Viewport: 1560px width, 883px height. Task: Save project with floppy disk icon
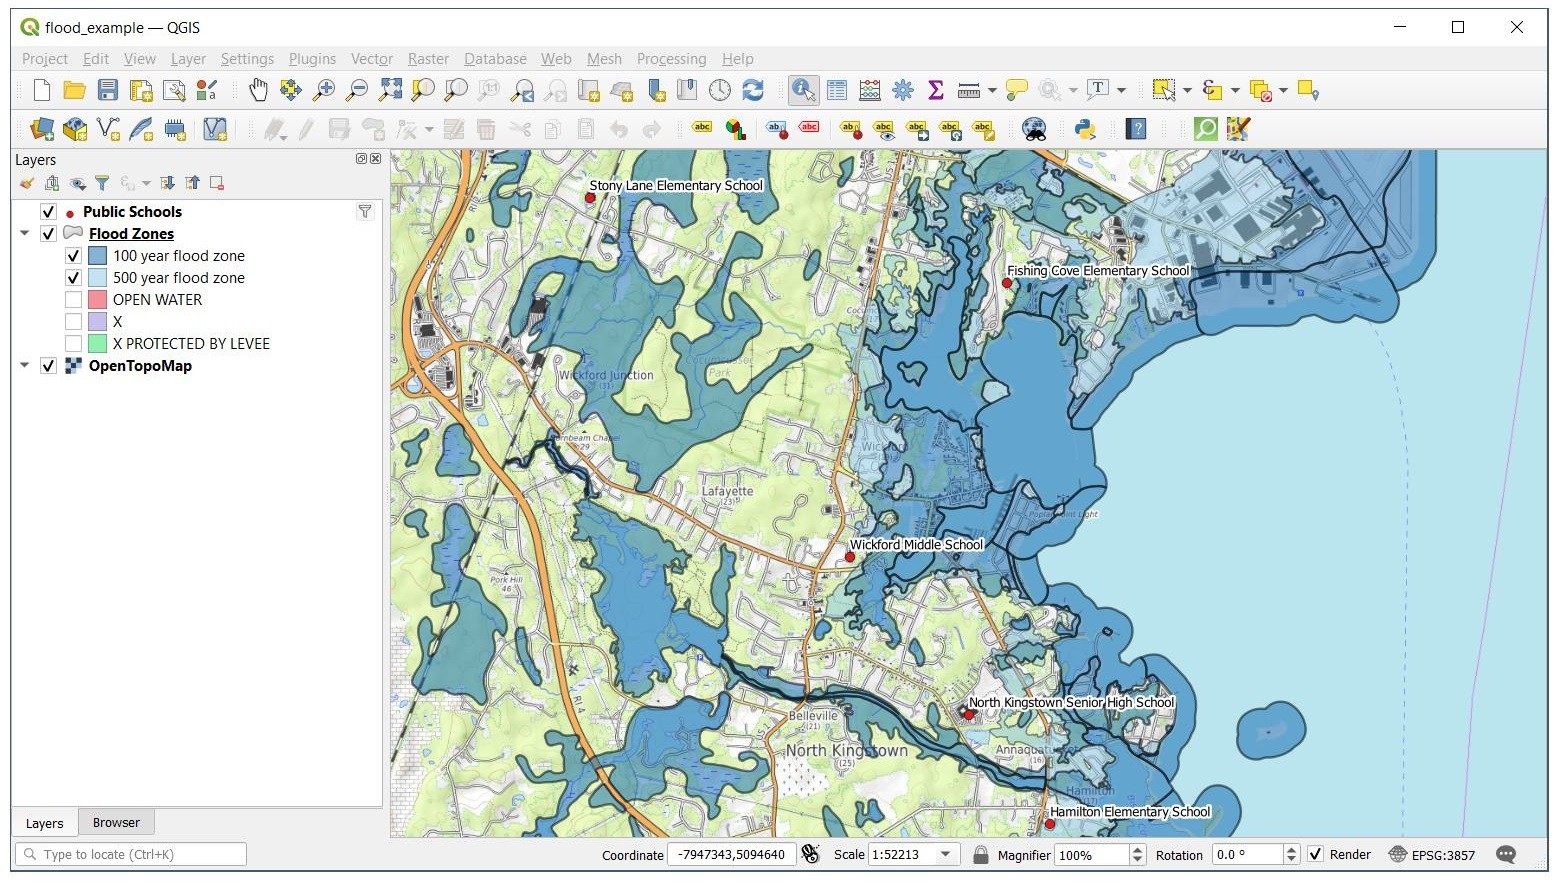coord(107,91)
